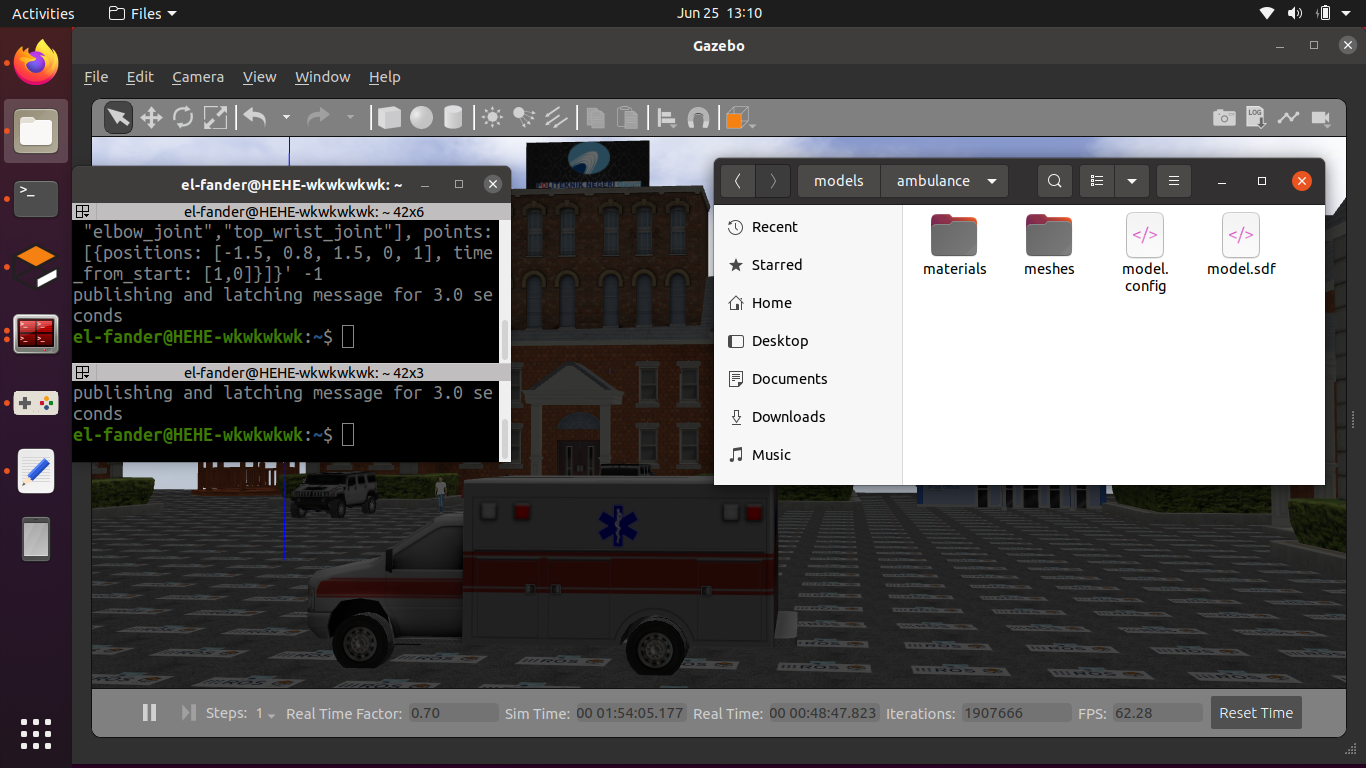This screenshot has height=768, width=1366.
Task: Select the Translate mode tool
Action: [151, 117]
